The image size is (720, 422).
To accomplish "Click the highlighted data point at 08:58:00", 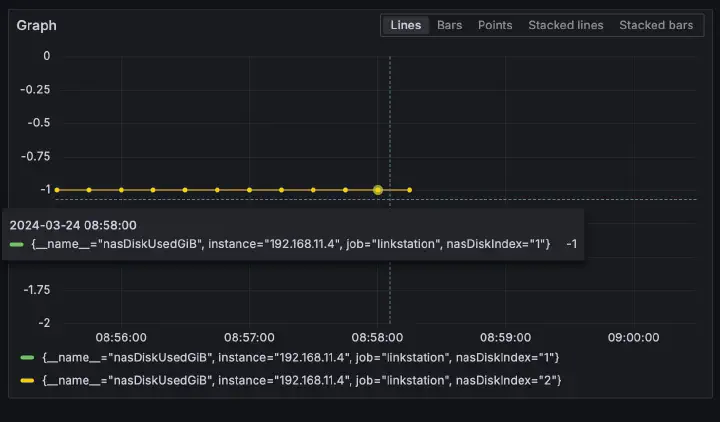I will click(x=377, y=190).
